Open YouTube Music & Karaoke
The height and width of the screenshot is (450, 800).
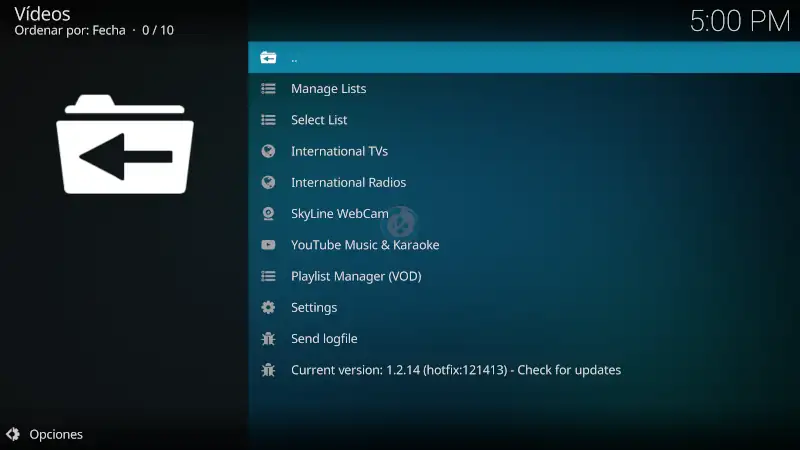click(x=524, y=245)
